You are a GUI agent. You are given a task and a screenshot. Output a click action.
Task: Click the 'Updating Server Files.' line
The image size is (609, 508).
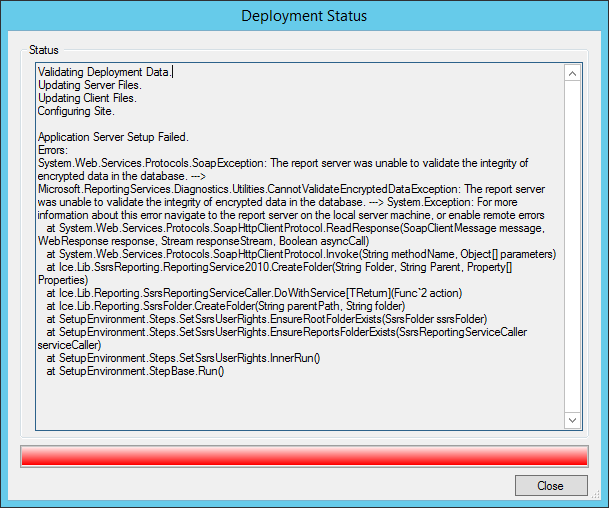point(90,85)
